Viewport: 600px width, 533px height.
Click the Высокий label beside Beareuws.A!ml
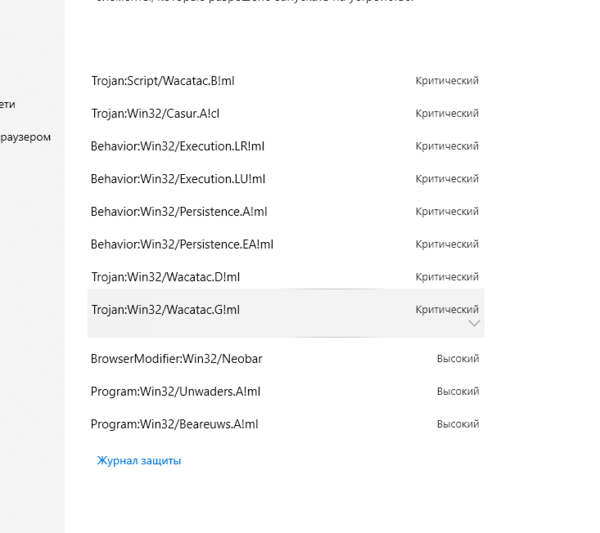click(x=457, y=424)
